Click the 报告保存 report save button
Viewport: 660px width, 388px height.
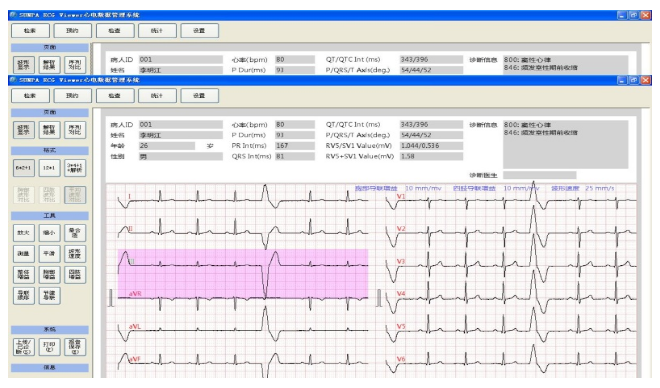point(75,347)
